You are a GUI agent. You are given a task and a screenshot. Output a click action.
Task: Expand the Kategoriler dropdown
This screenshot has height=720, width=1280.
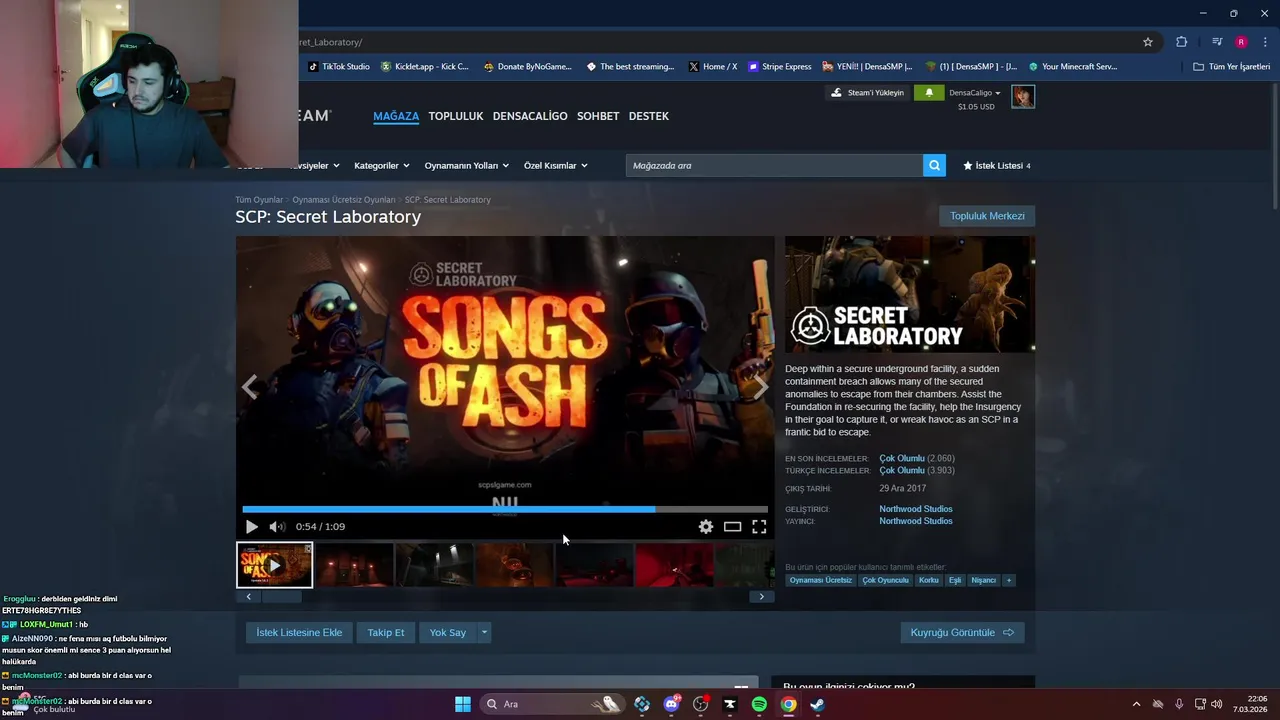tap(382, 166)
